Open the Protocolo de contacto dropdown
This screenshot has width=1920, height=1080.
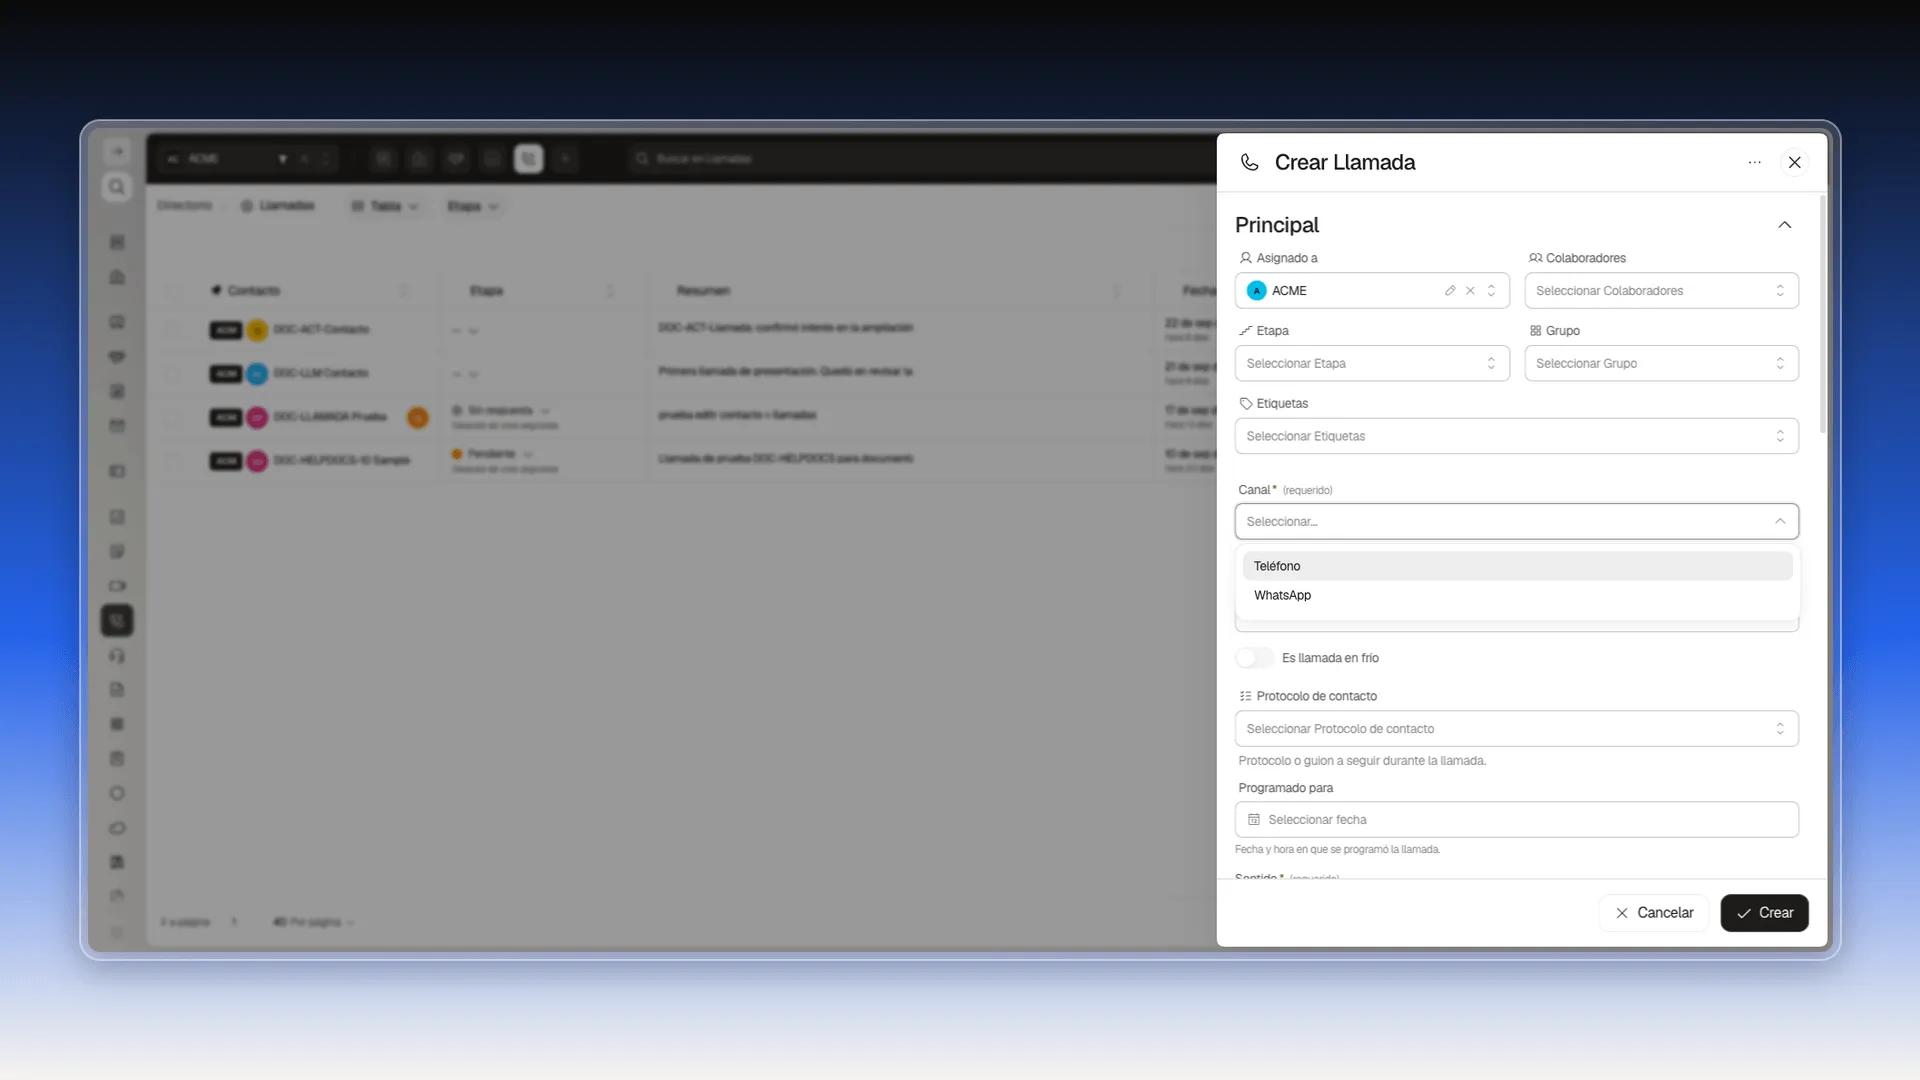1516,729
